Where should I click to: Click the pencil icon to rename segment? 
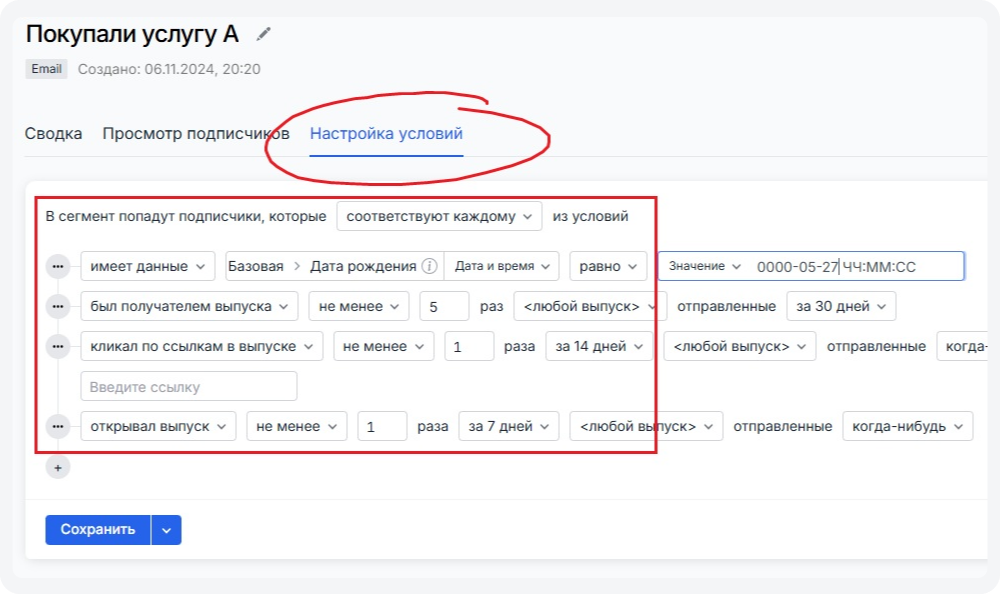click(264, 34)
